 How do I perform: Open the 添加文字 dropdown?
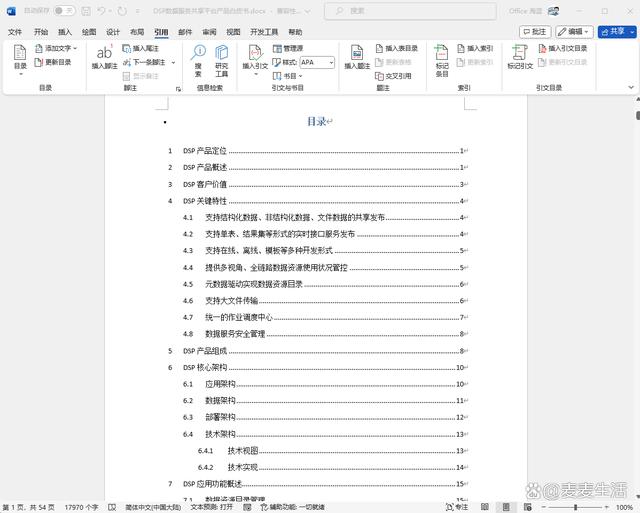pyautogui.click(x=56, y=49)
